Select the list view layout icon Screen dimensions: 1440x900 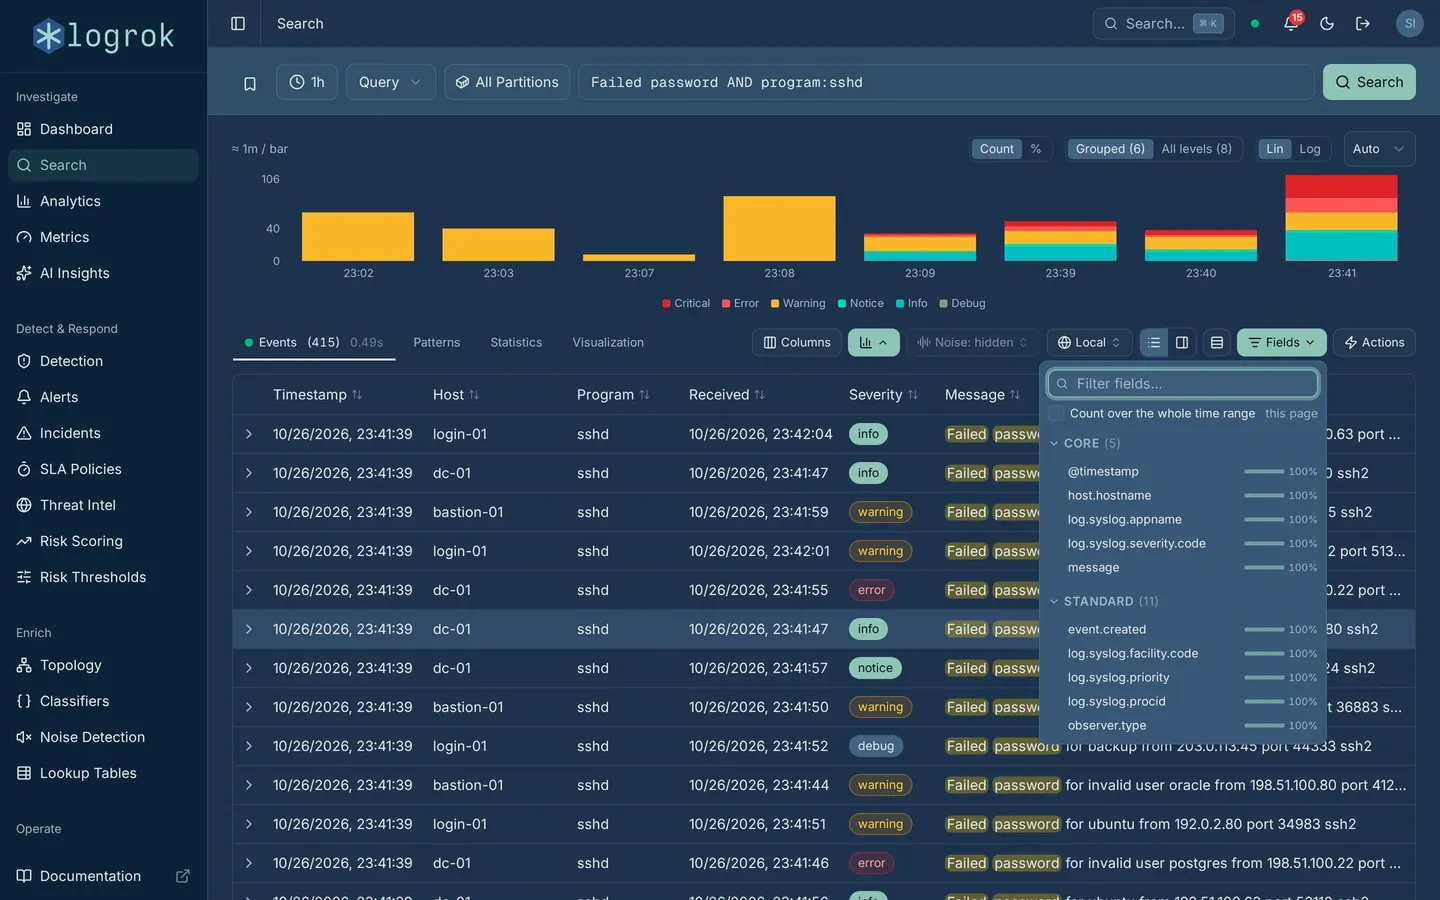click(1154, 342)
